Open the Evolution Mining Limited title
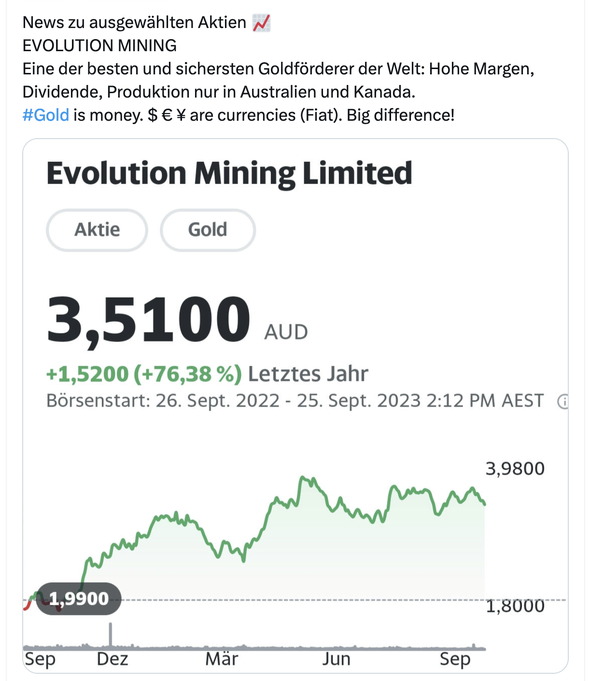 coord(229,173)
